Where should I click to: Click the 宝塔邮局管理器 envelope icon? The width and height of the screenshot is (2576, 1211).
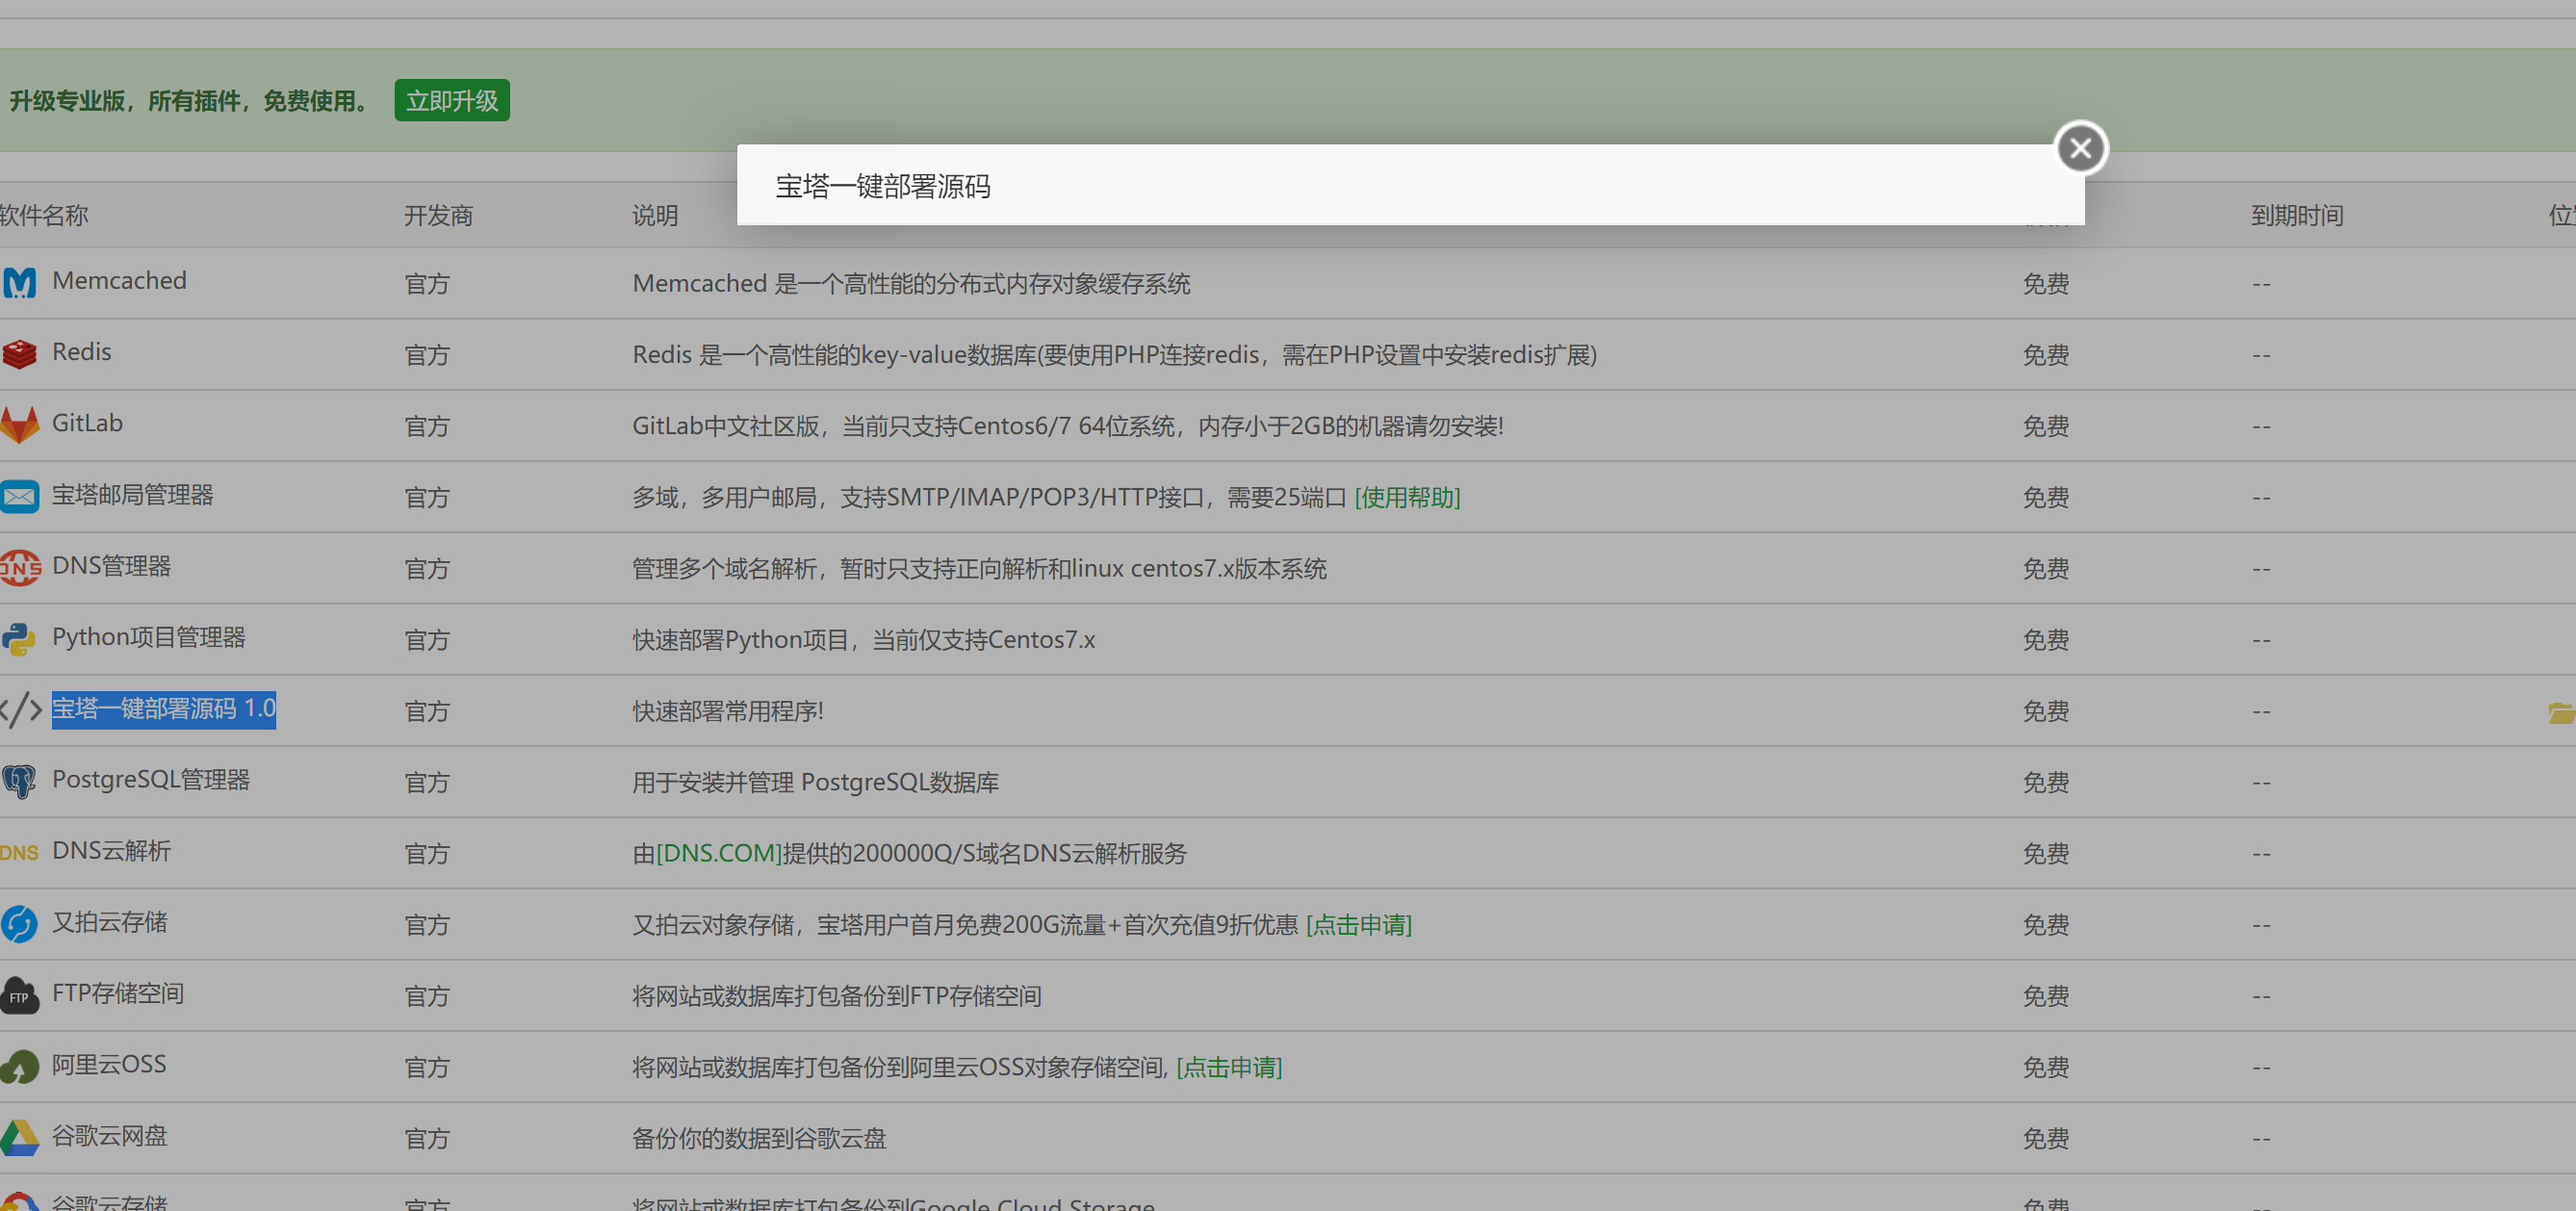[x=19, y=497]
